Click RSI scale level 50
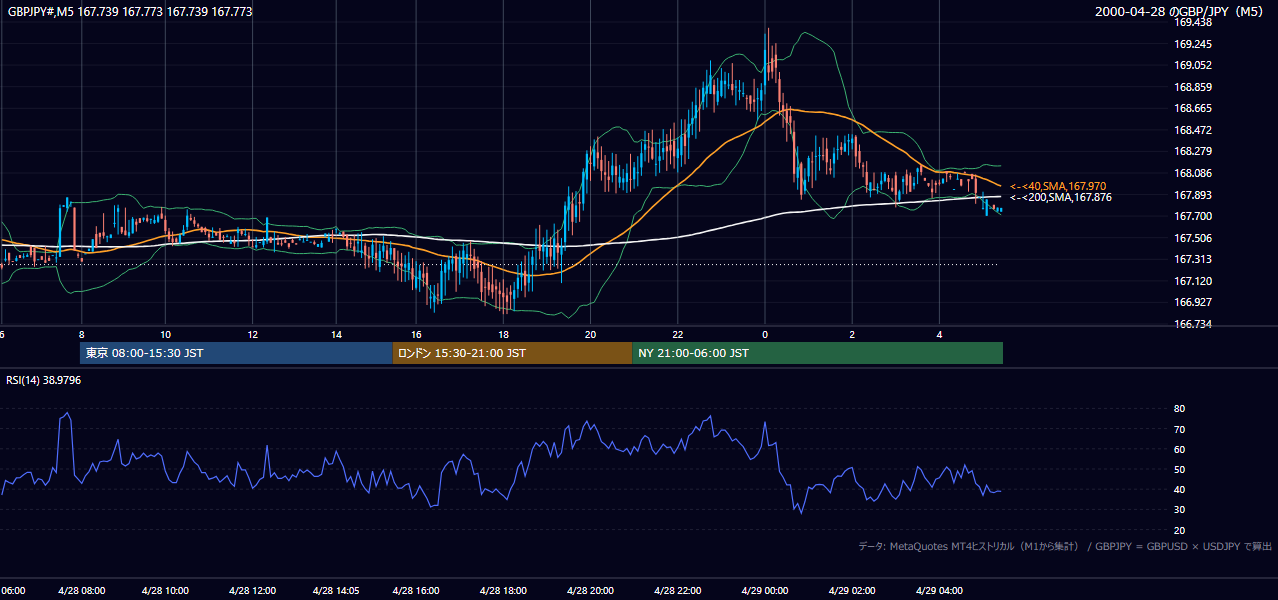This screenshot has width=1278, height=600. click(x=1180, y=469)
